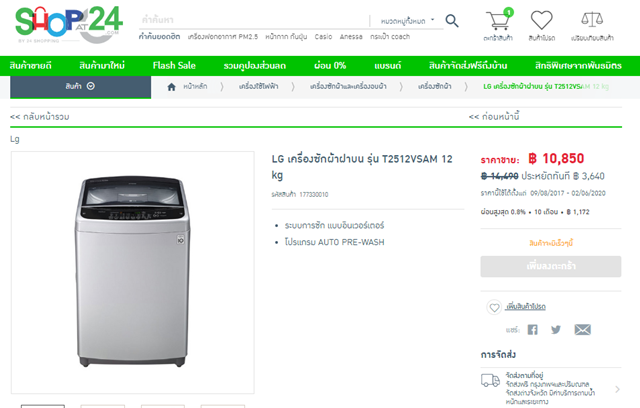Share product via email envelope icon
This screenshot has height=408, width=640.
[x=582, y=329]
